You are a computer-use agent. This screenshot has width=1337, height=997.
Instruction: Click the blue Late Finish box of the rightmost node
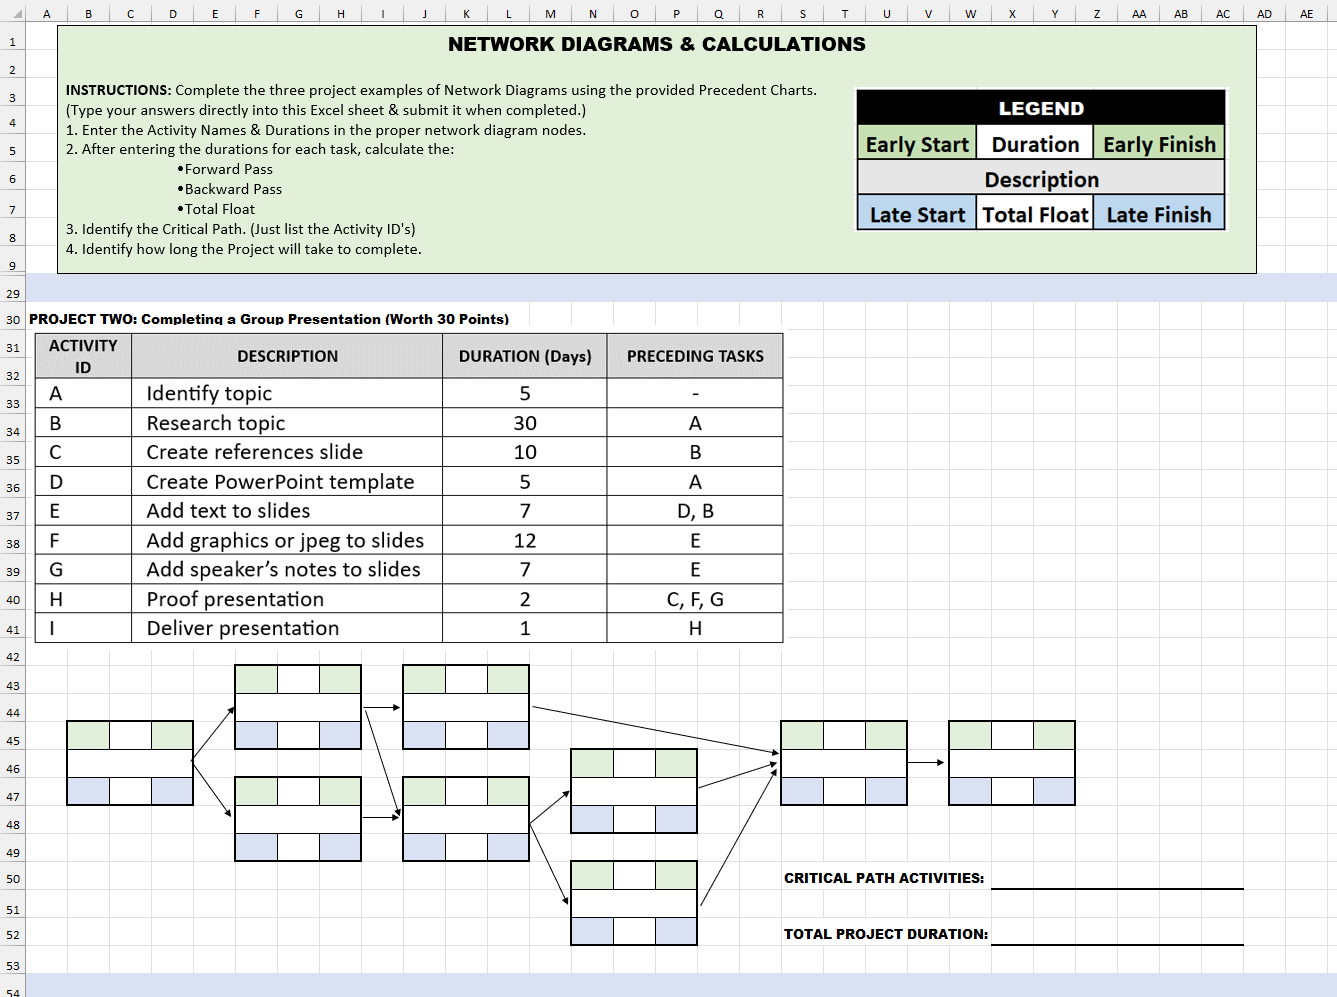click(1053, 790)
